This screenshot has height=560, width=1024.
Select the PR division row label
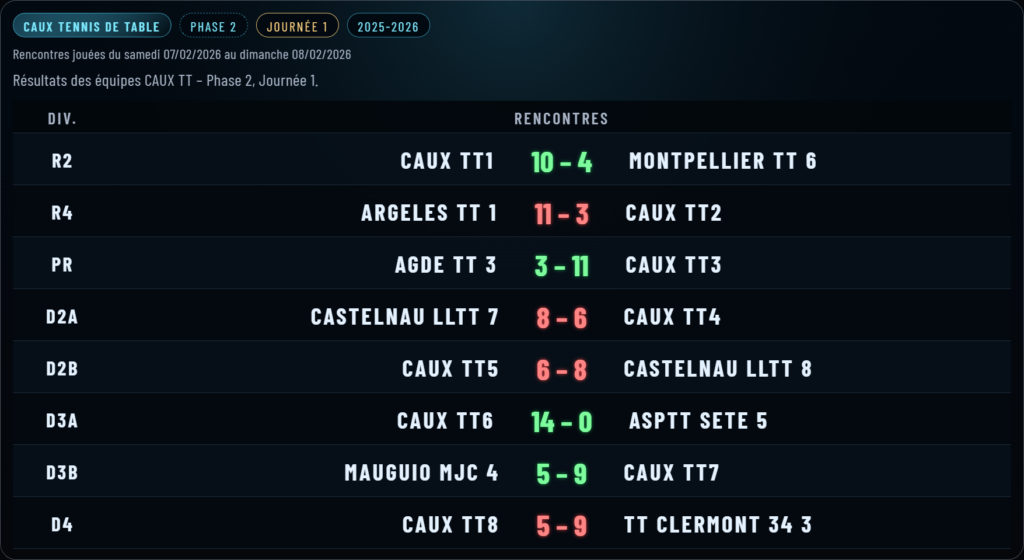tap(62, 265)
